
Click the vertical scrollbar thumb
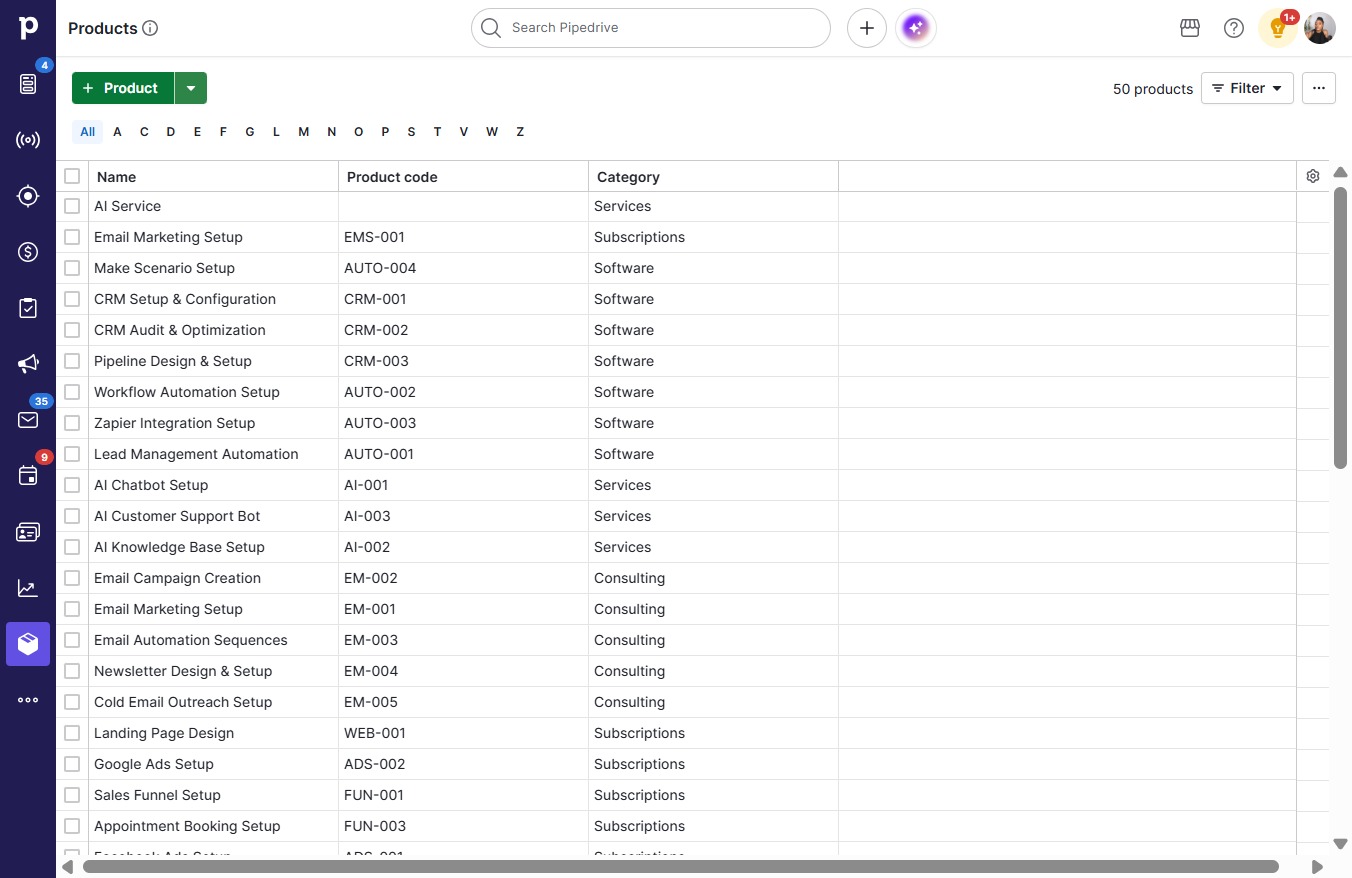[x=1340, y=328]
